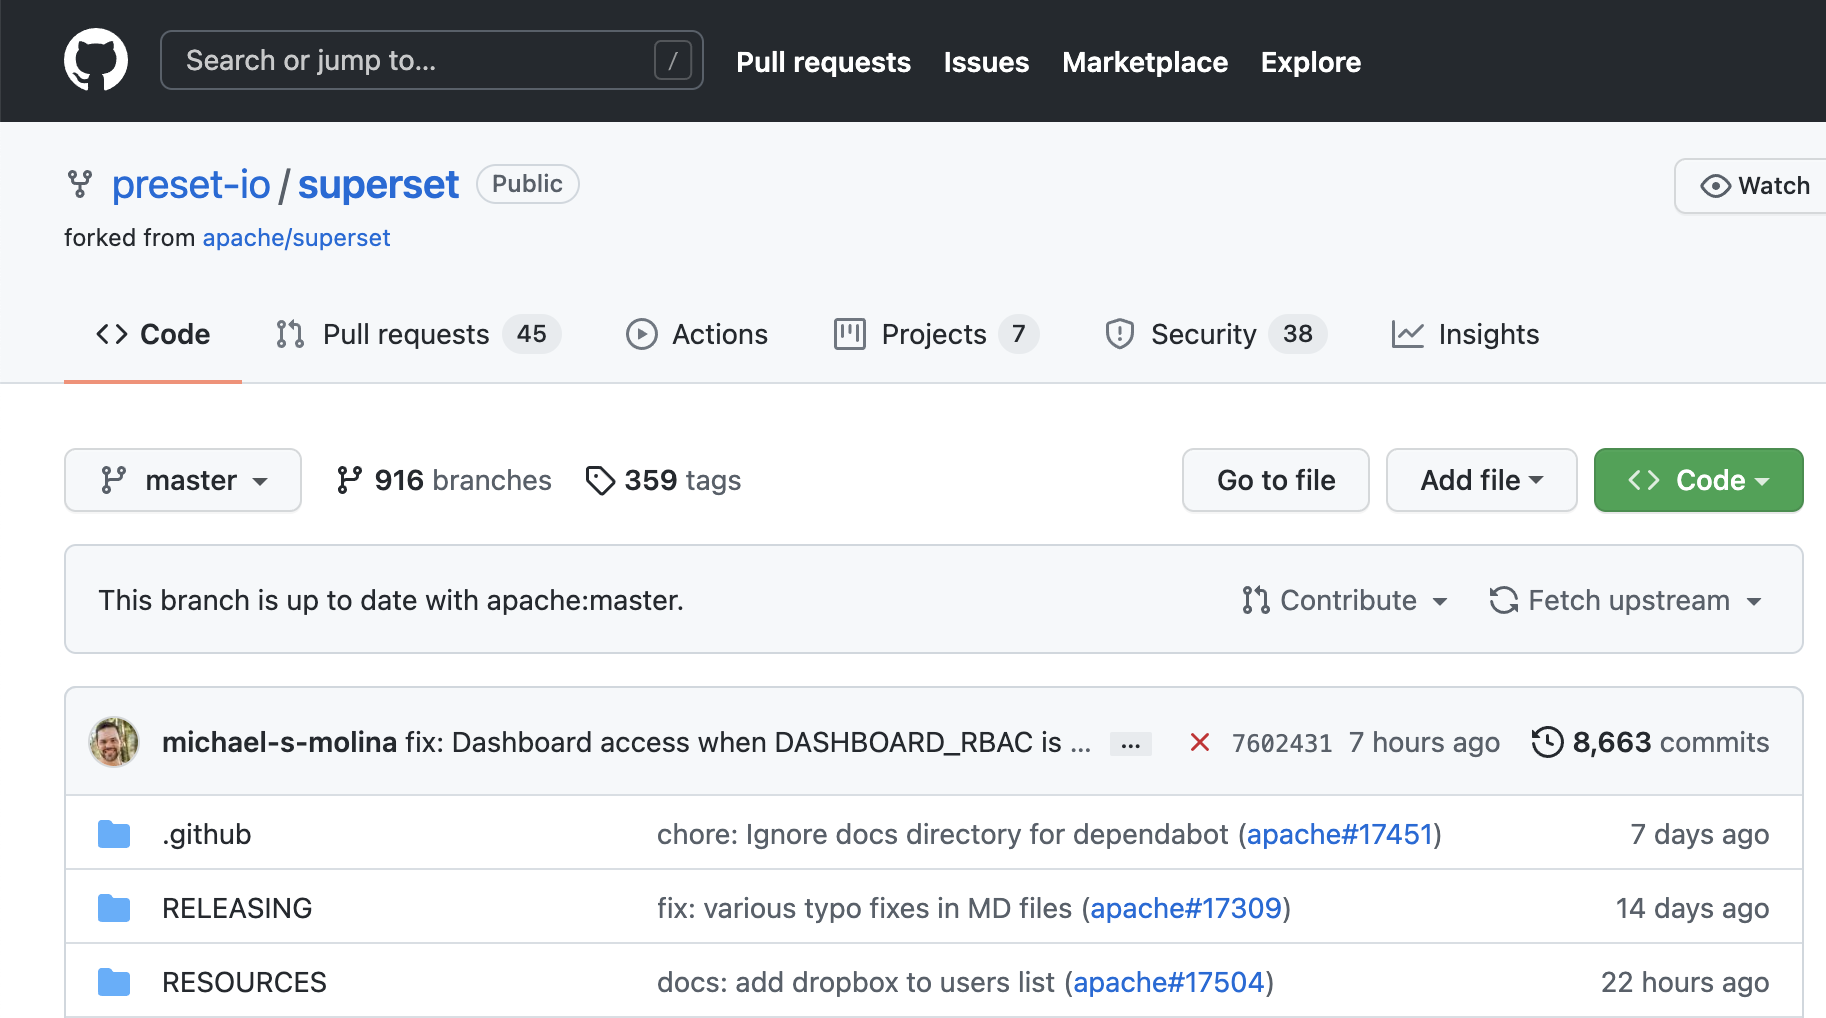Image resolution: width=1826 pixels, height=1018 pixels.
Task: Open the green Code dropdown
Action: [1698, 480]
